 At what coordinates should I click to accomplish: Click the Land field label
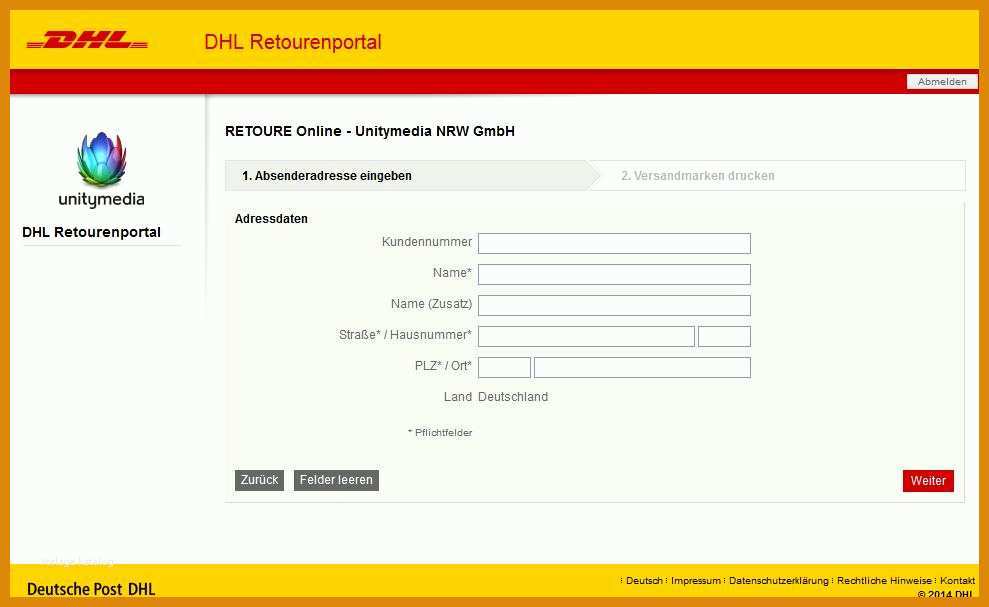457,397
